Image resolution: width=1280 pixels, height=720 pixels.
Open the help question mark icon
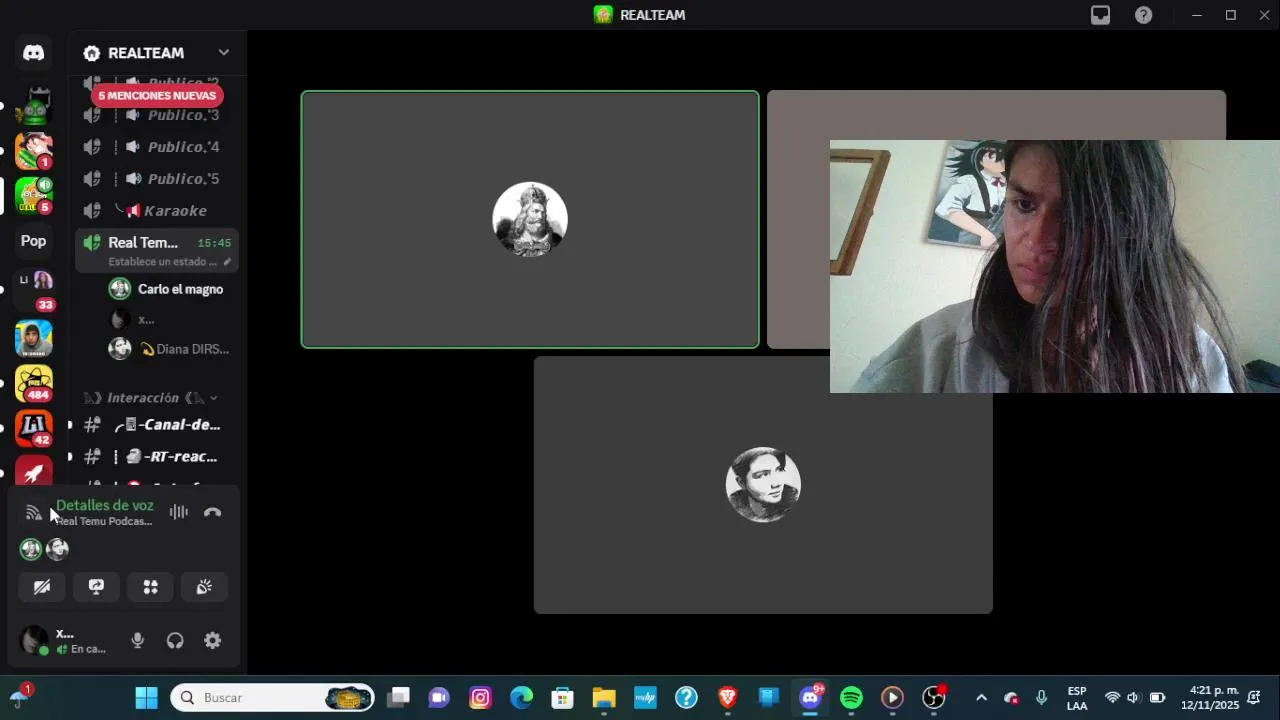[x=1143, y=15]
